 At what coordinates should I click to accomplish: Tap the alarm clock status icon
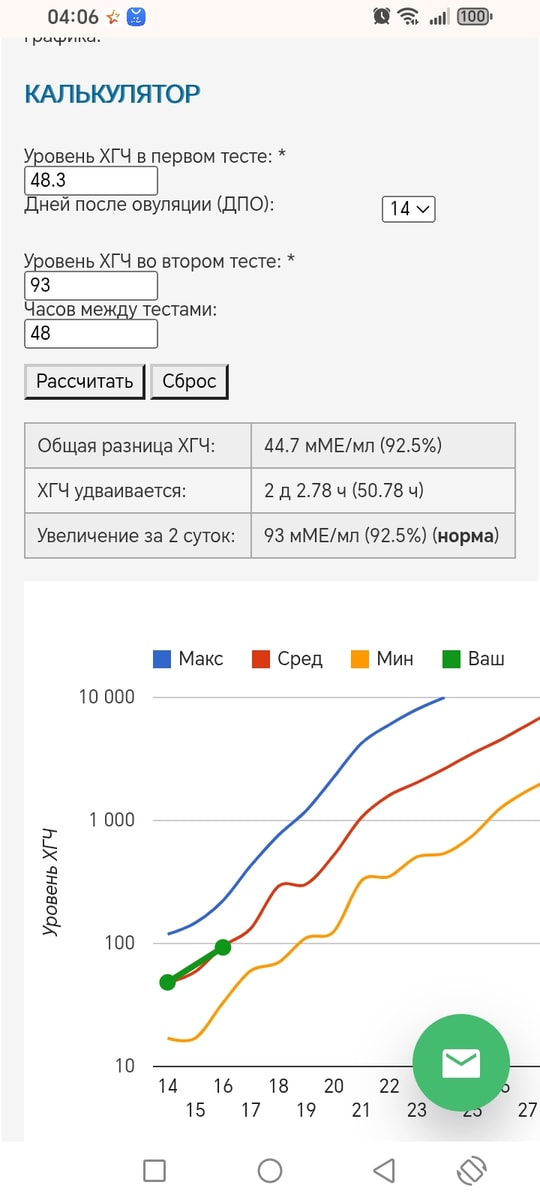[x=381, y=16]
